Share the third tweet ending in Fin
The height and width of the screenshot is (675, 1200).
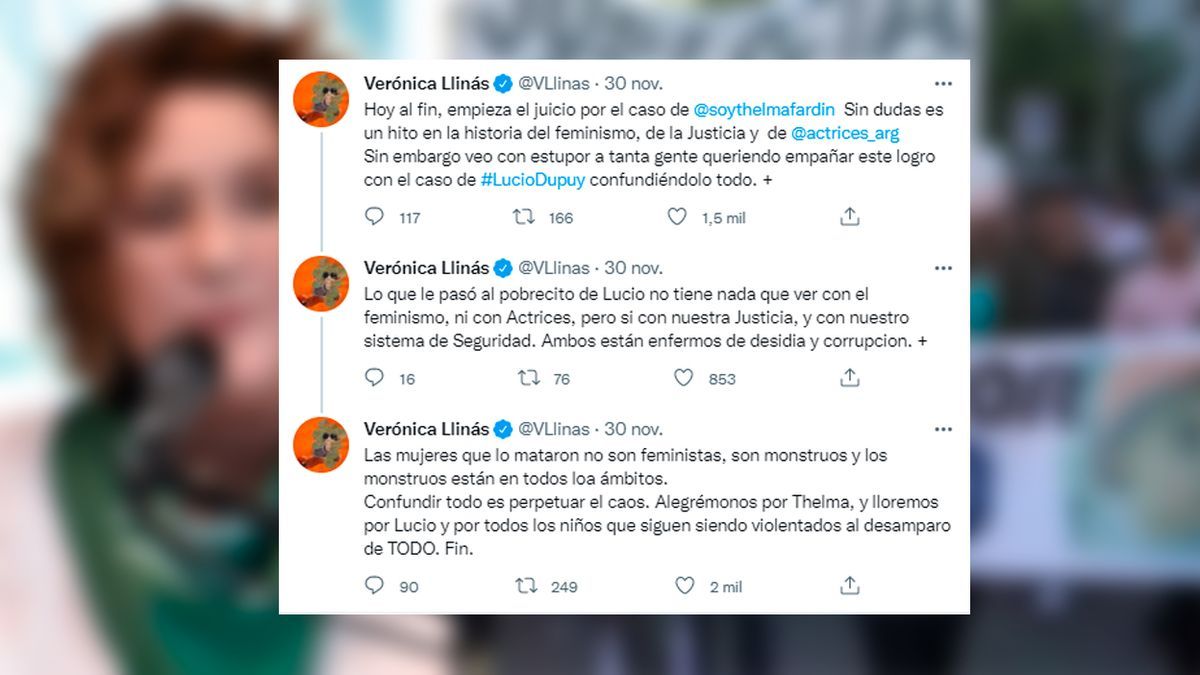pos(849,585)
